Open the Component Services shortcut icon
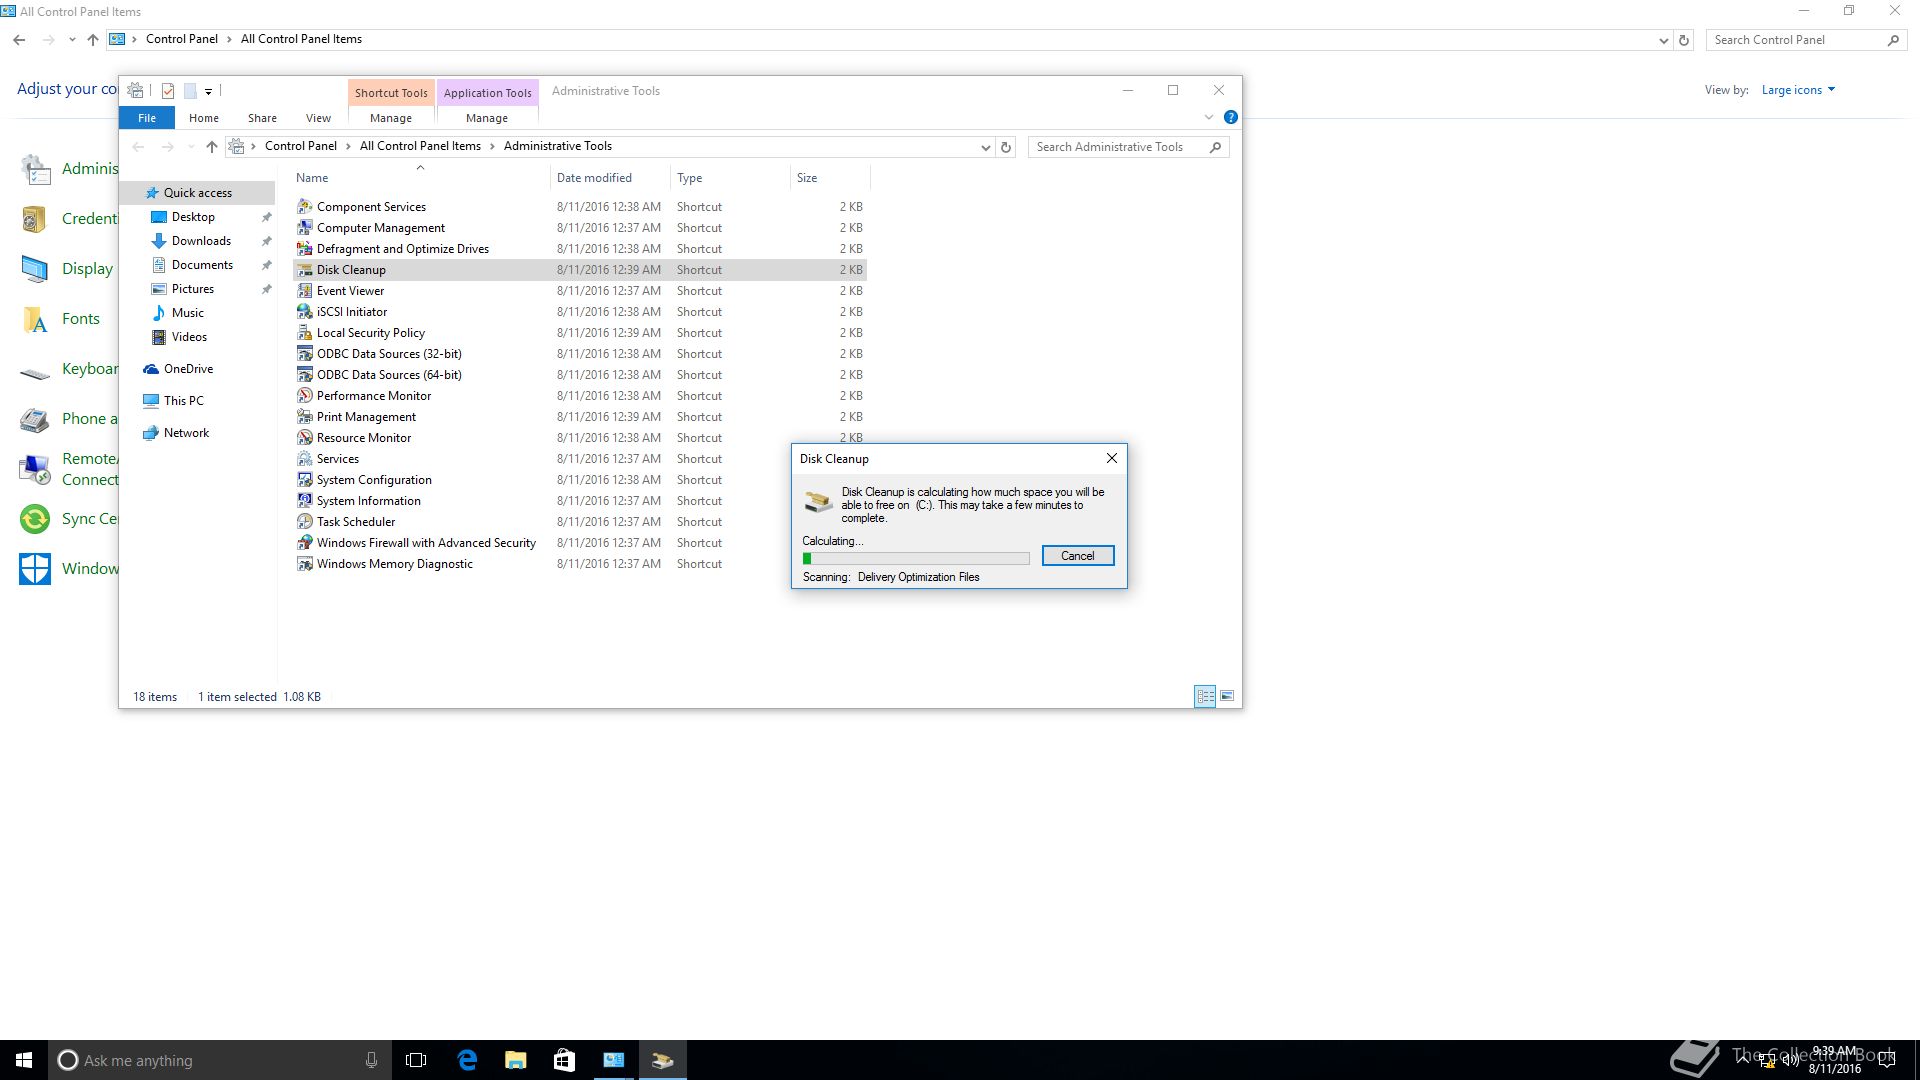This screenshot has height=1080, width=1920. tap(305, 206)
